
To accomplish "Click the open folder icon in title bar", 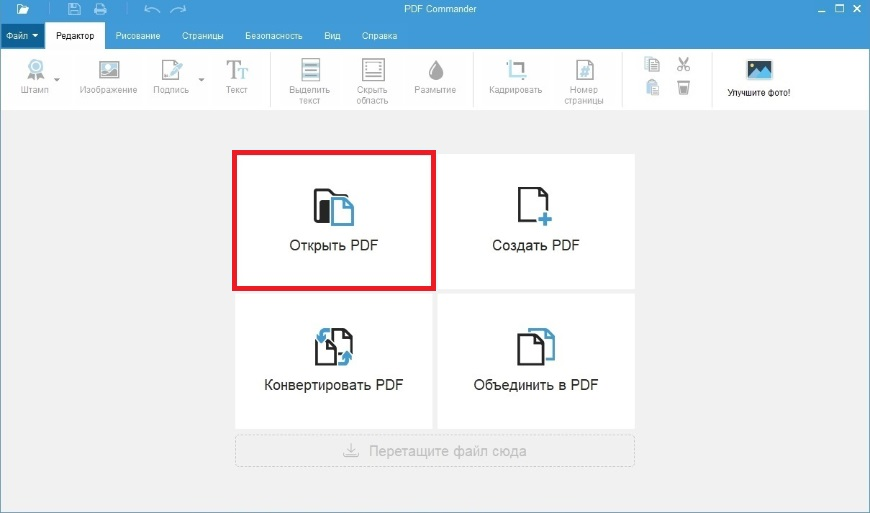I will (23, 9).
